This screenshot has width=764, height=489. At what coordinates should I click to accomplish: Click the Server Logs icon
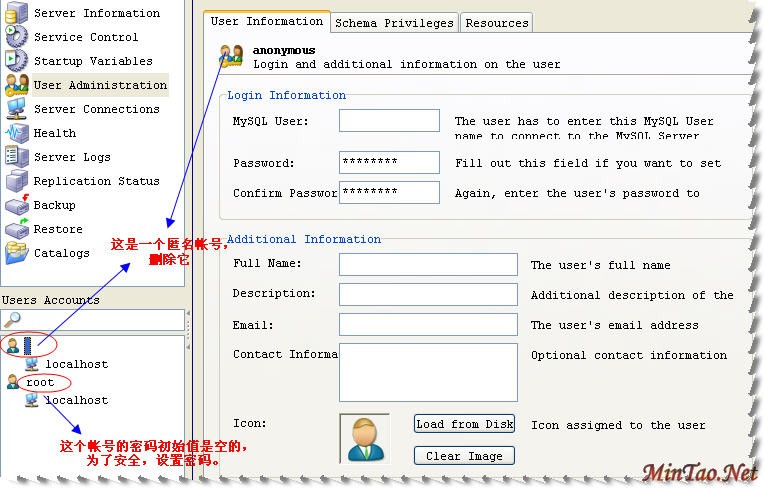click(x=17, y=157)
